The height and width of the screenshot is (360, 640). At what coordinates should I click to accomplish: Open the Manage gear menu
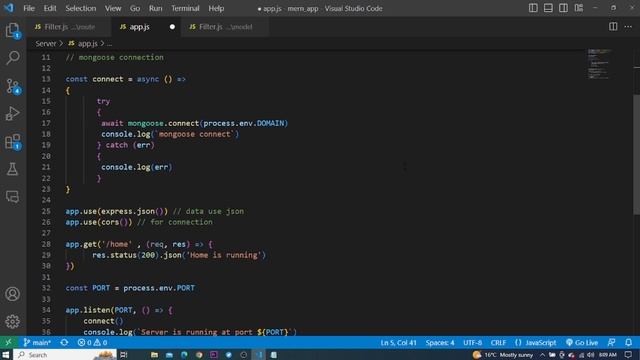coord(12,322)
